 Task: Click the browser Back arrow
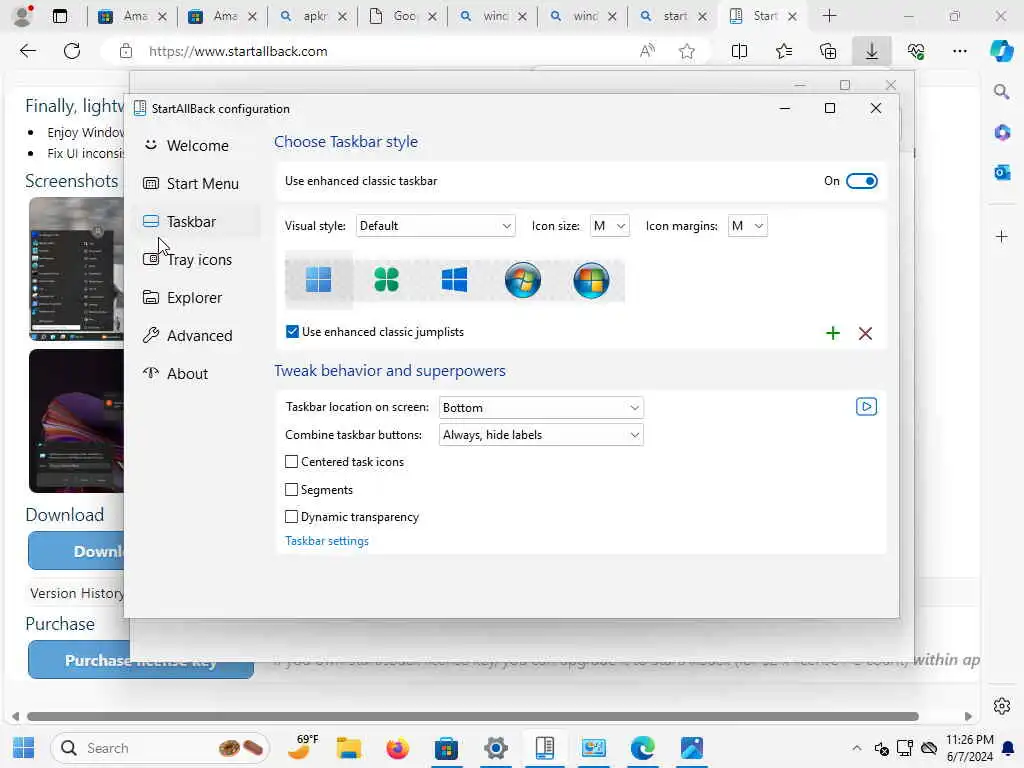click(x=27, y=51)
